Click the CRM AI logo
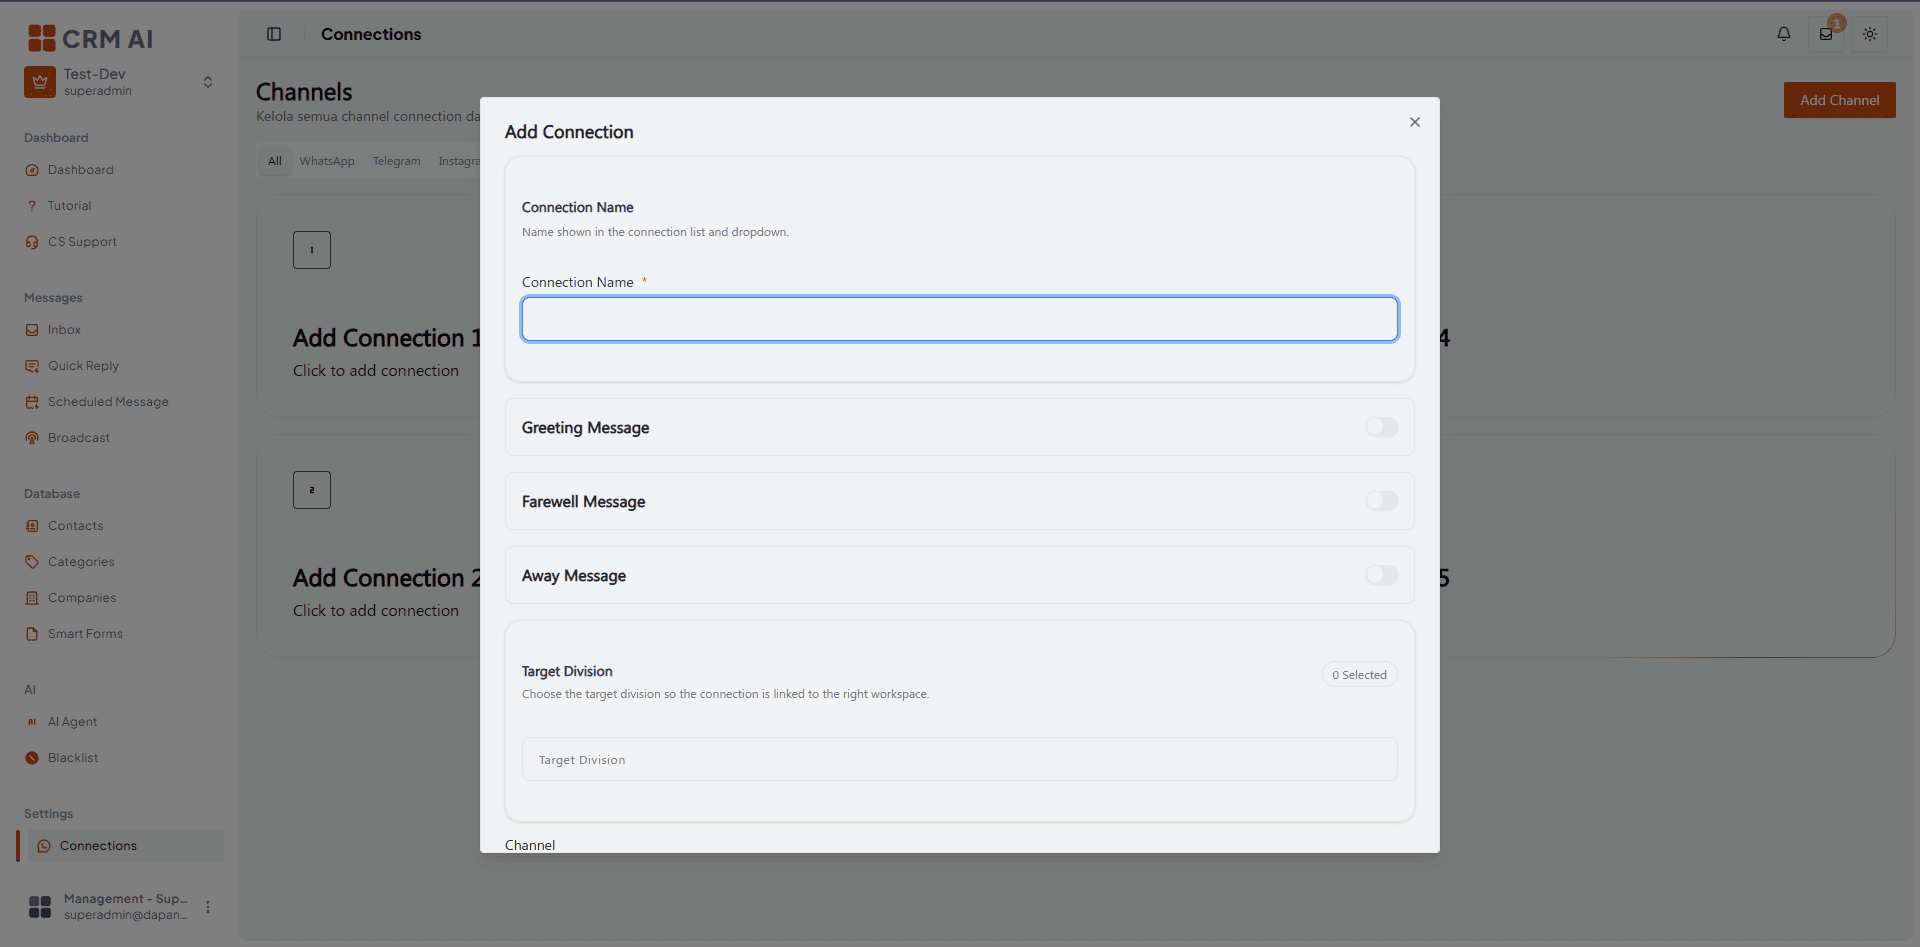Viewport: 1920px width, 947px height. pyautogui.click(x=90, y=38)
